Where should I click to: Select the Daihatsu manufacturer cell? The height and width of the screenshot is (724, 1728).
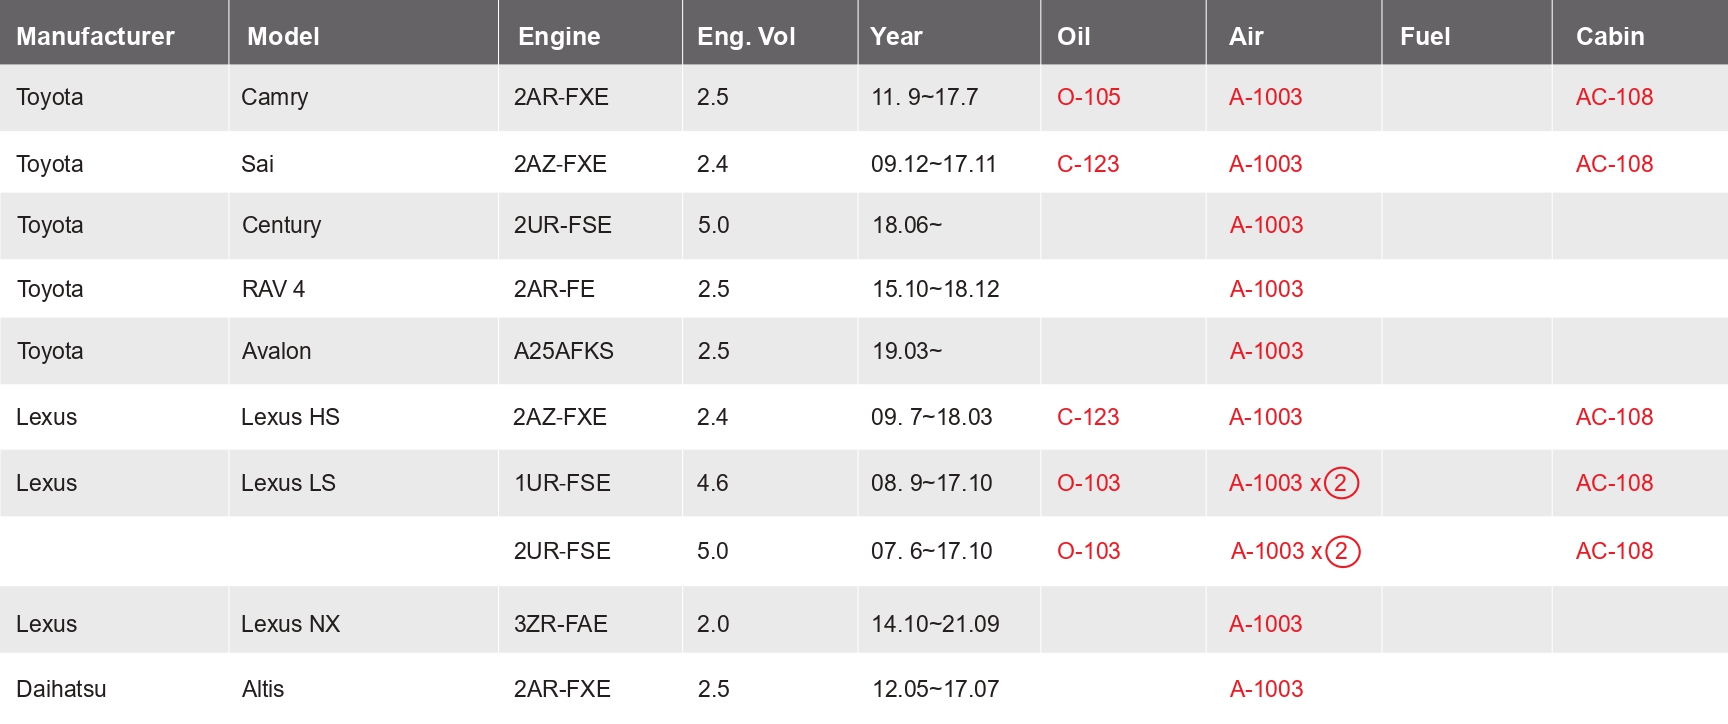(x=61, y=689)
